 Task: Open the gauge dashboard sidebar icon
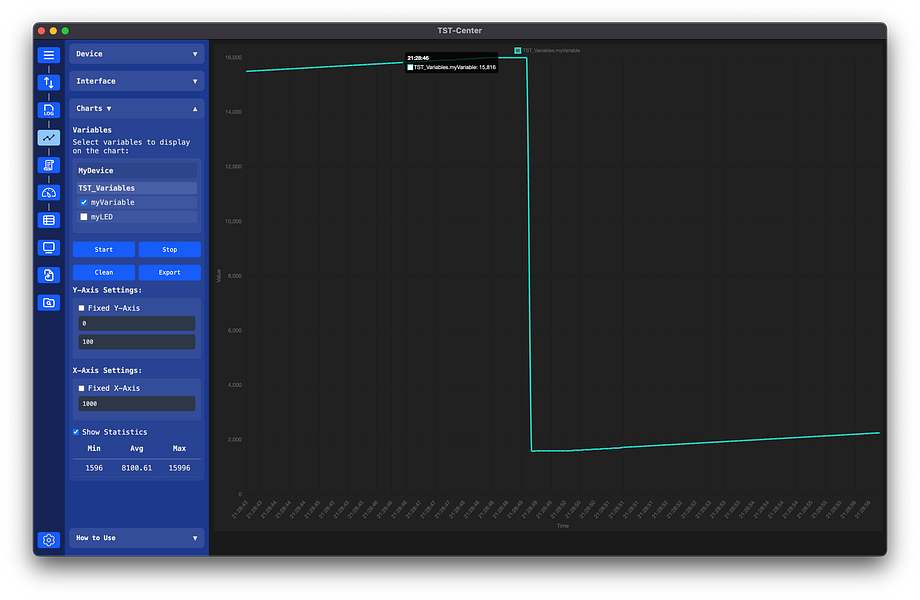[x=49, y=193]
